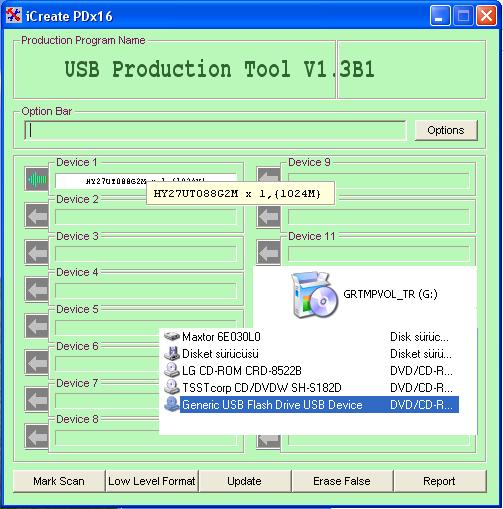Click the arrow icon beside Device 7

coord(37,399)
